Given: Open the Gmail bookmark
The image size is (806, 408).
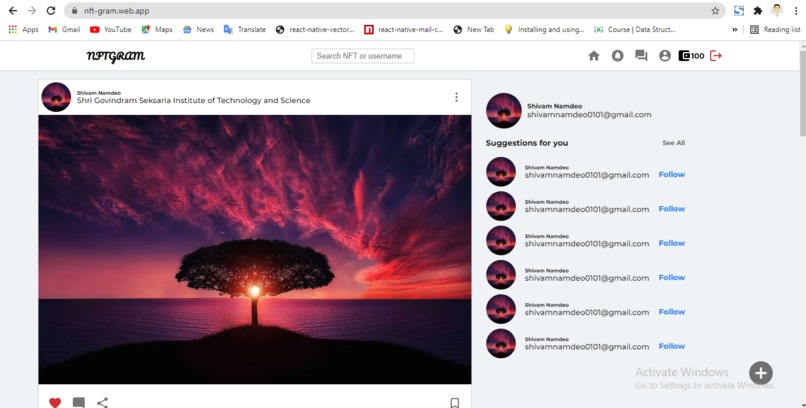Looking at the screenshot, I should click(x=64, y=29).
